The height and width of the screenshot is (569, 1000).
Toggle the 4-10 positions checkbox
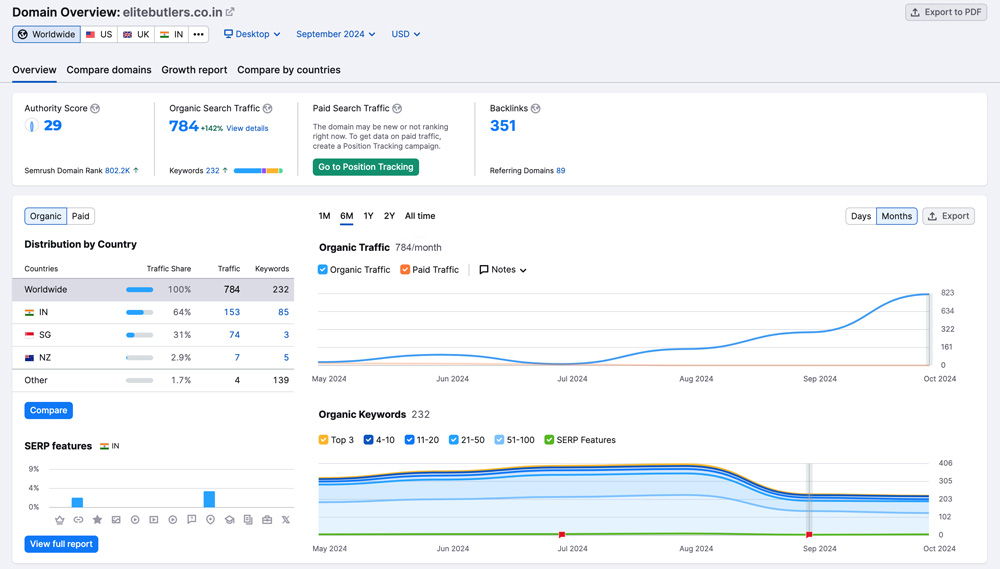[369, 440]
